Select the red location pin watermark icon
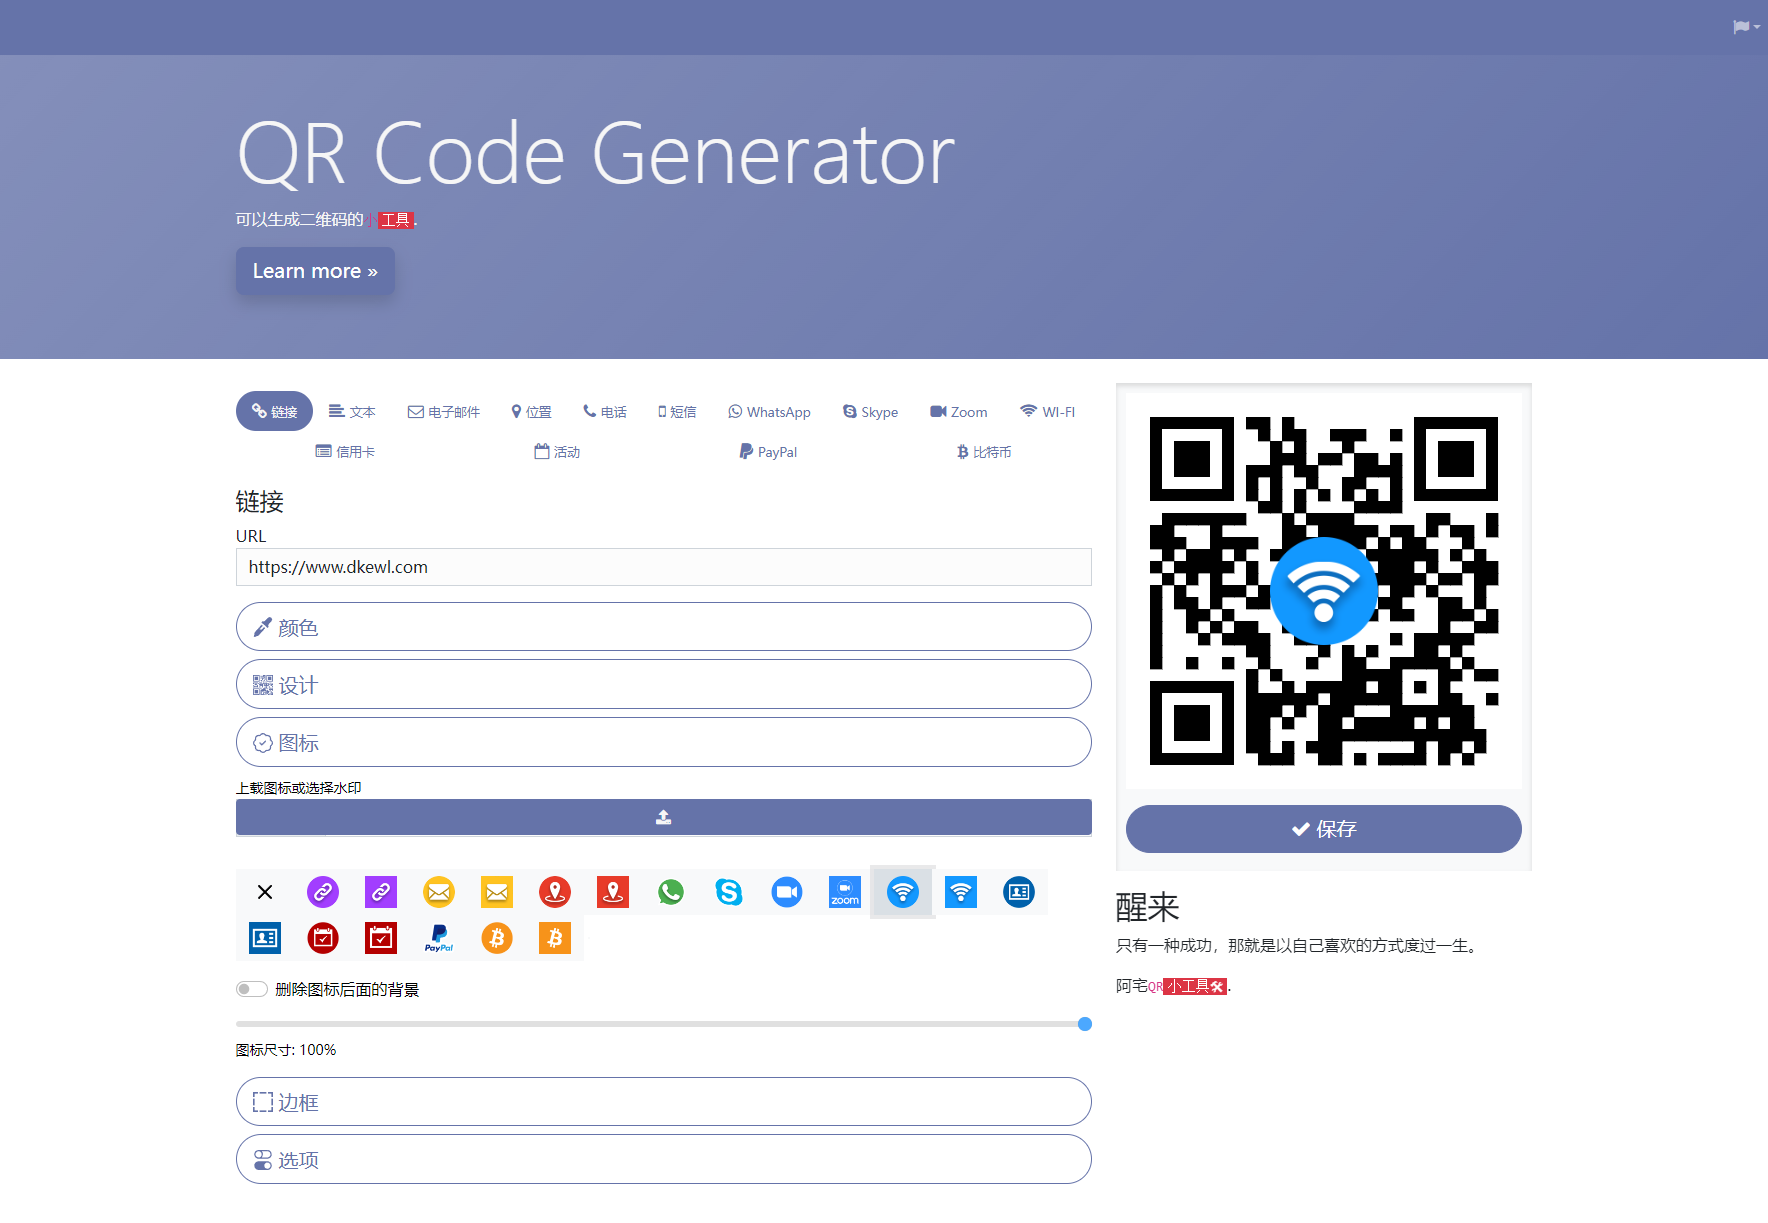The width and height of the screenshot is (1768, 1223). 555,892
